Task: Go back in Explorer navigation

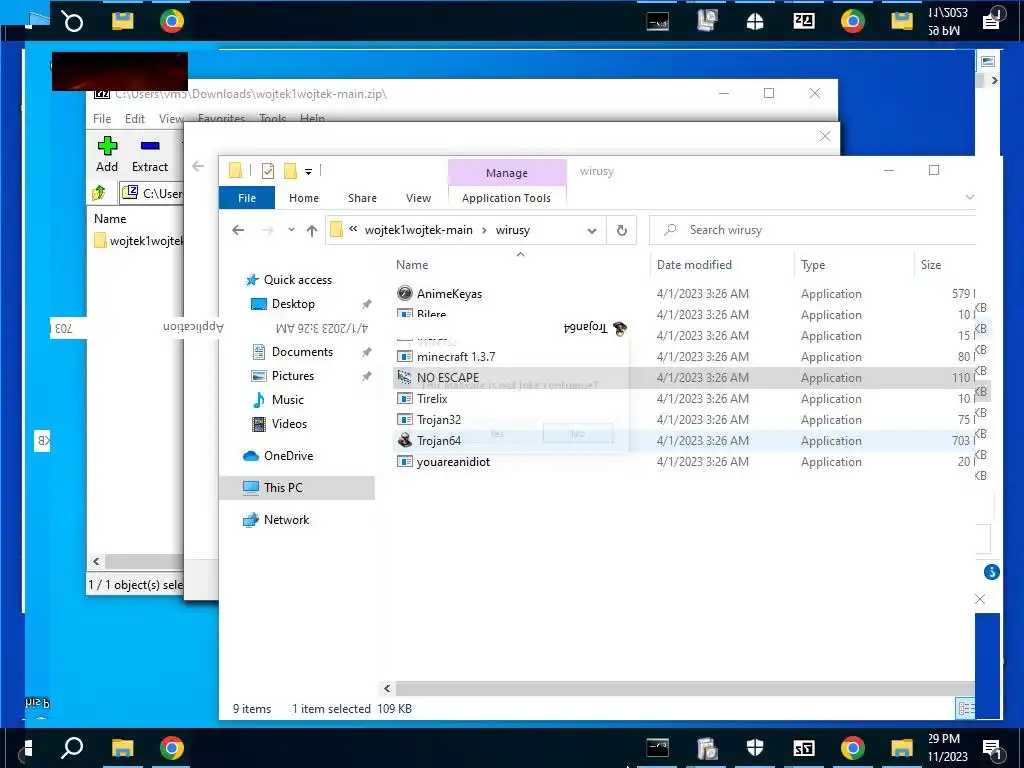Action: coord(238,230)
